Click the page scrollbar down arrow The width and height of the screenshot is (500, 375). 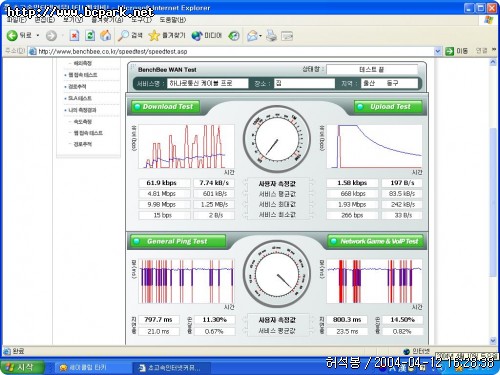(x=493, y=341)
